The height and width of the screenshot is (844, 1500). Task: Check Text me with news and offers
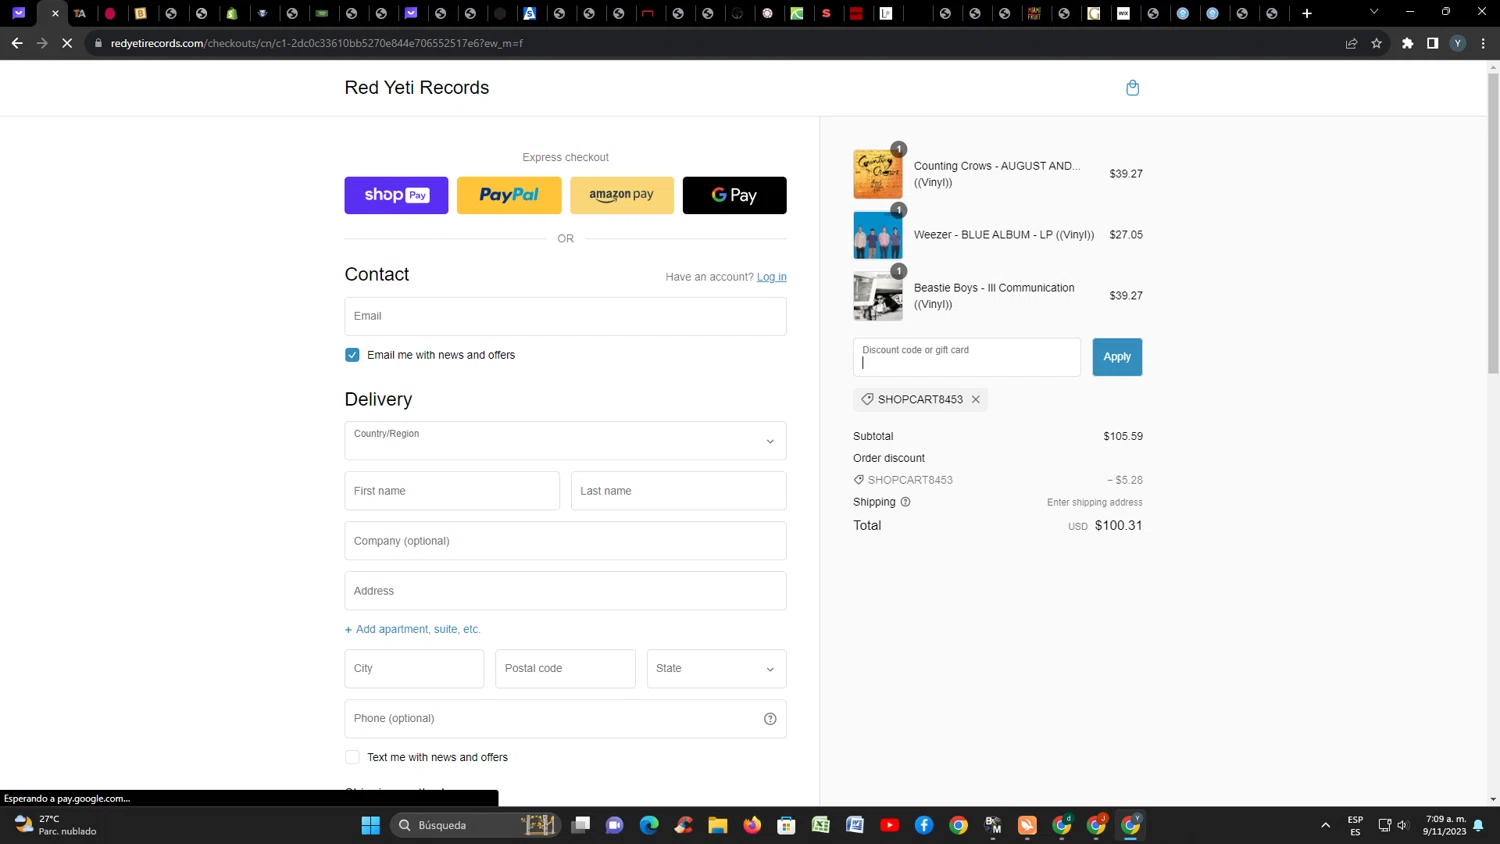tap(352, 758)
